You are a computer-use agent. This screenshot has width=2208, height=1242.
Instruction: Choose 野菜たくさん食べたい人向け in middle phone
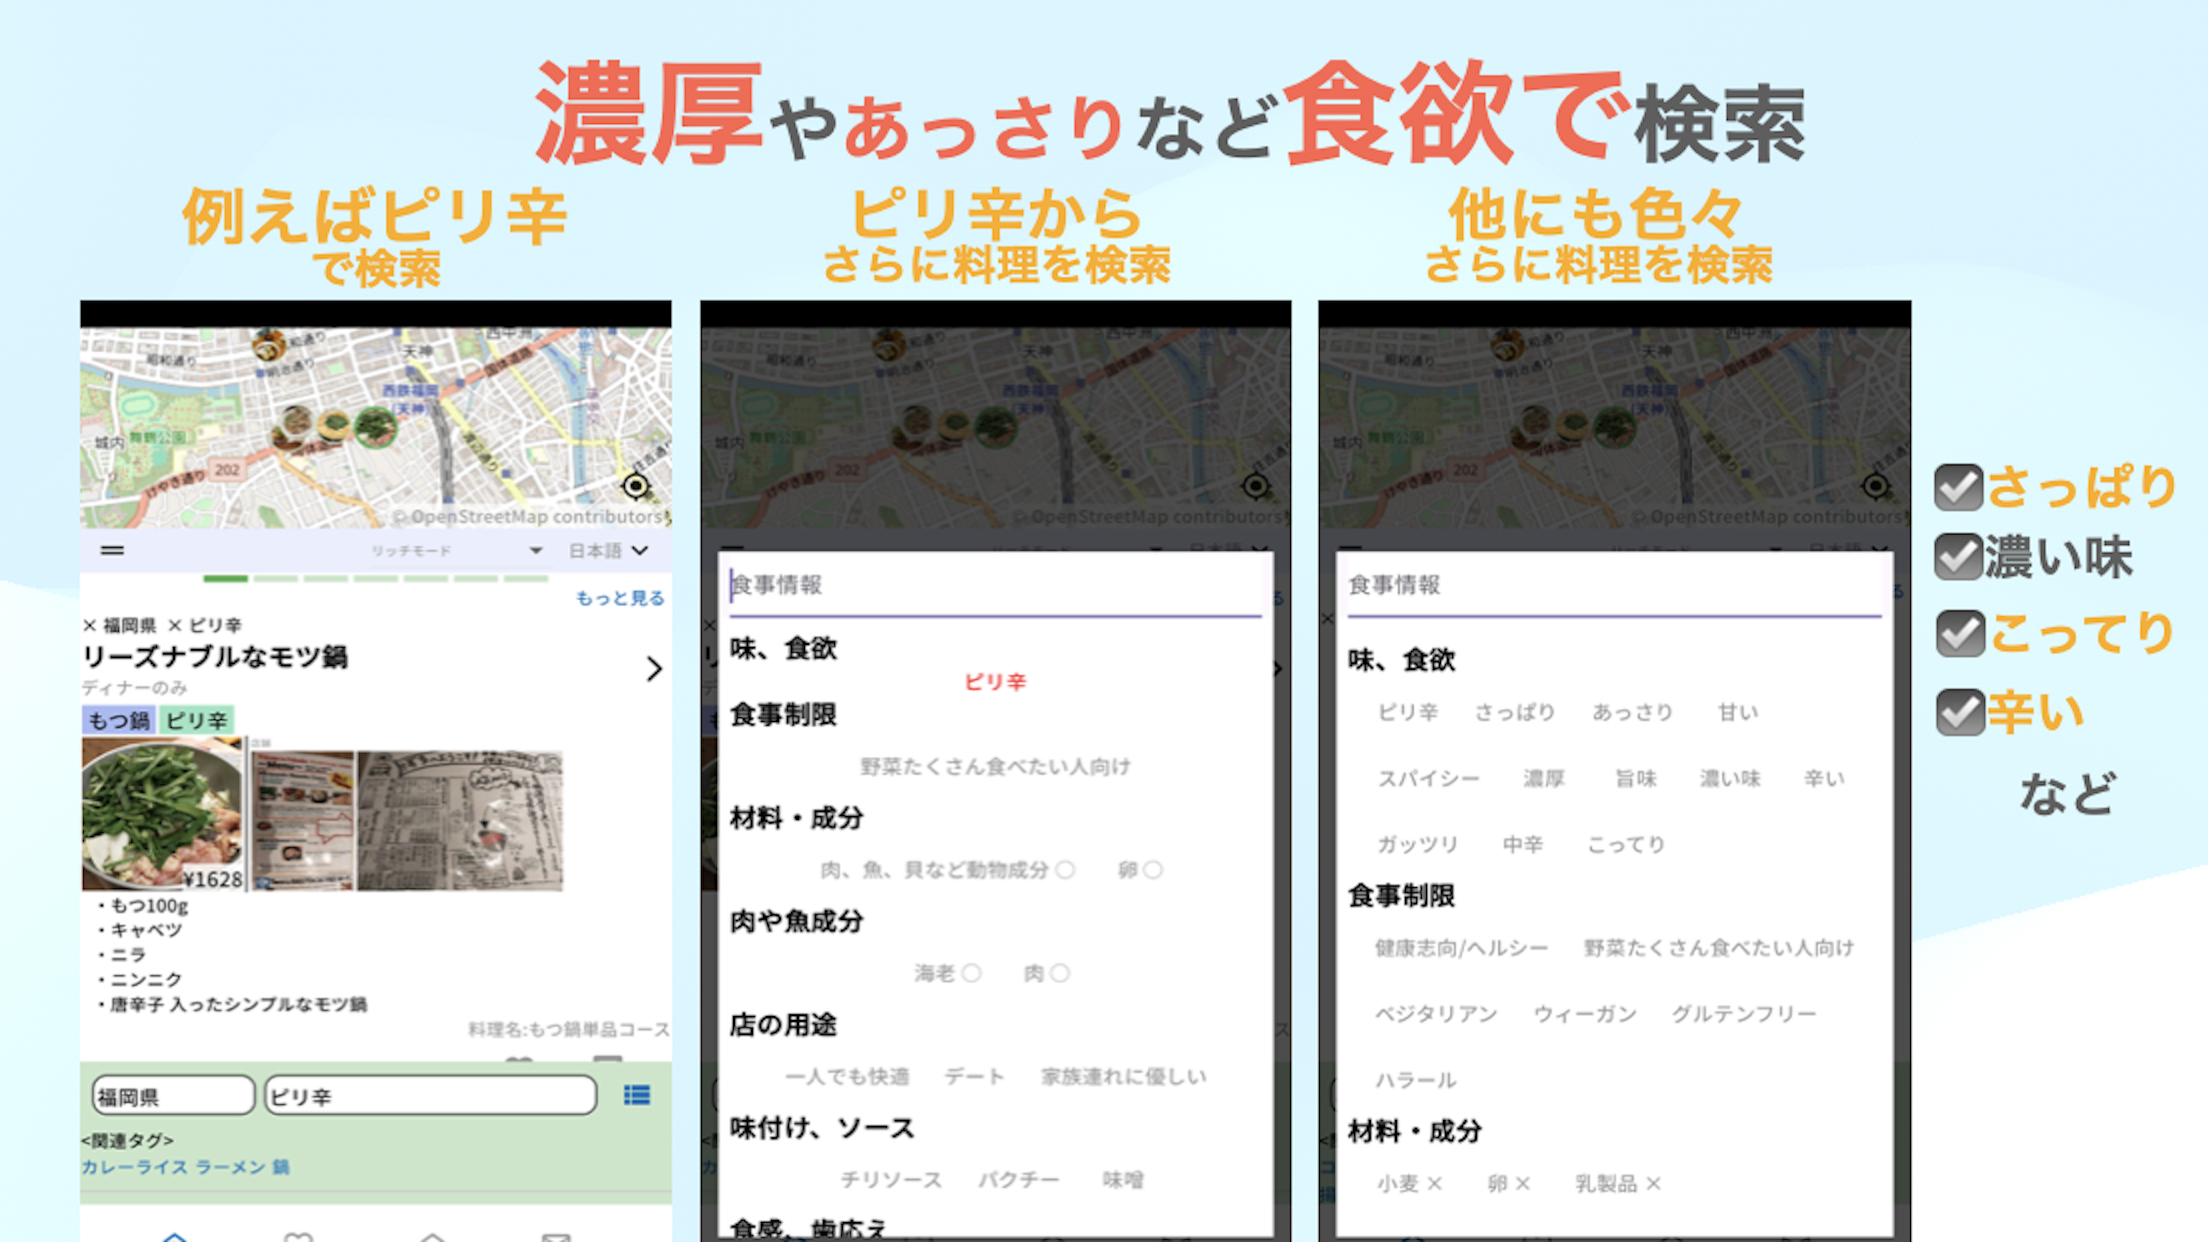click(995, 767)
